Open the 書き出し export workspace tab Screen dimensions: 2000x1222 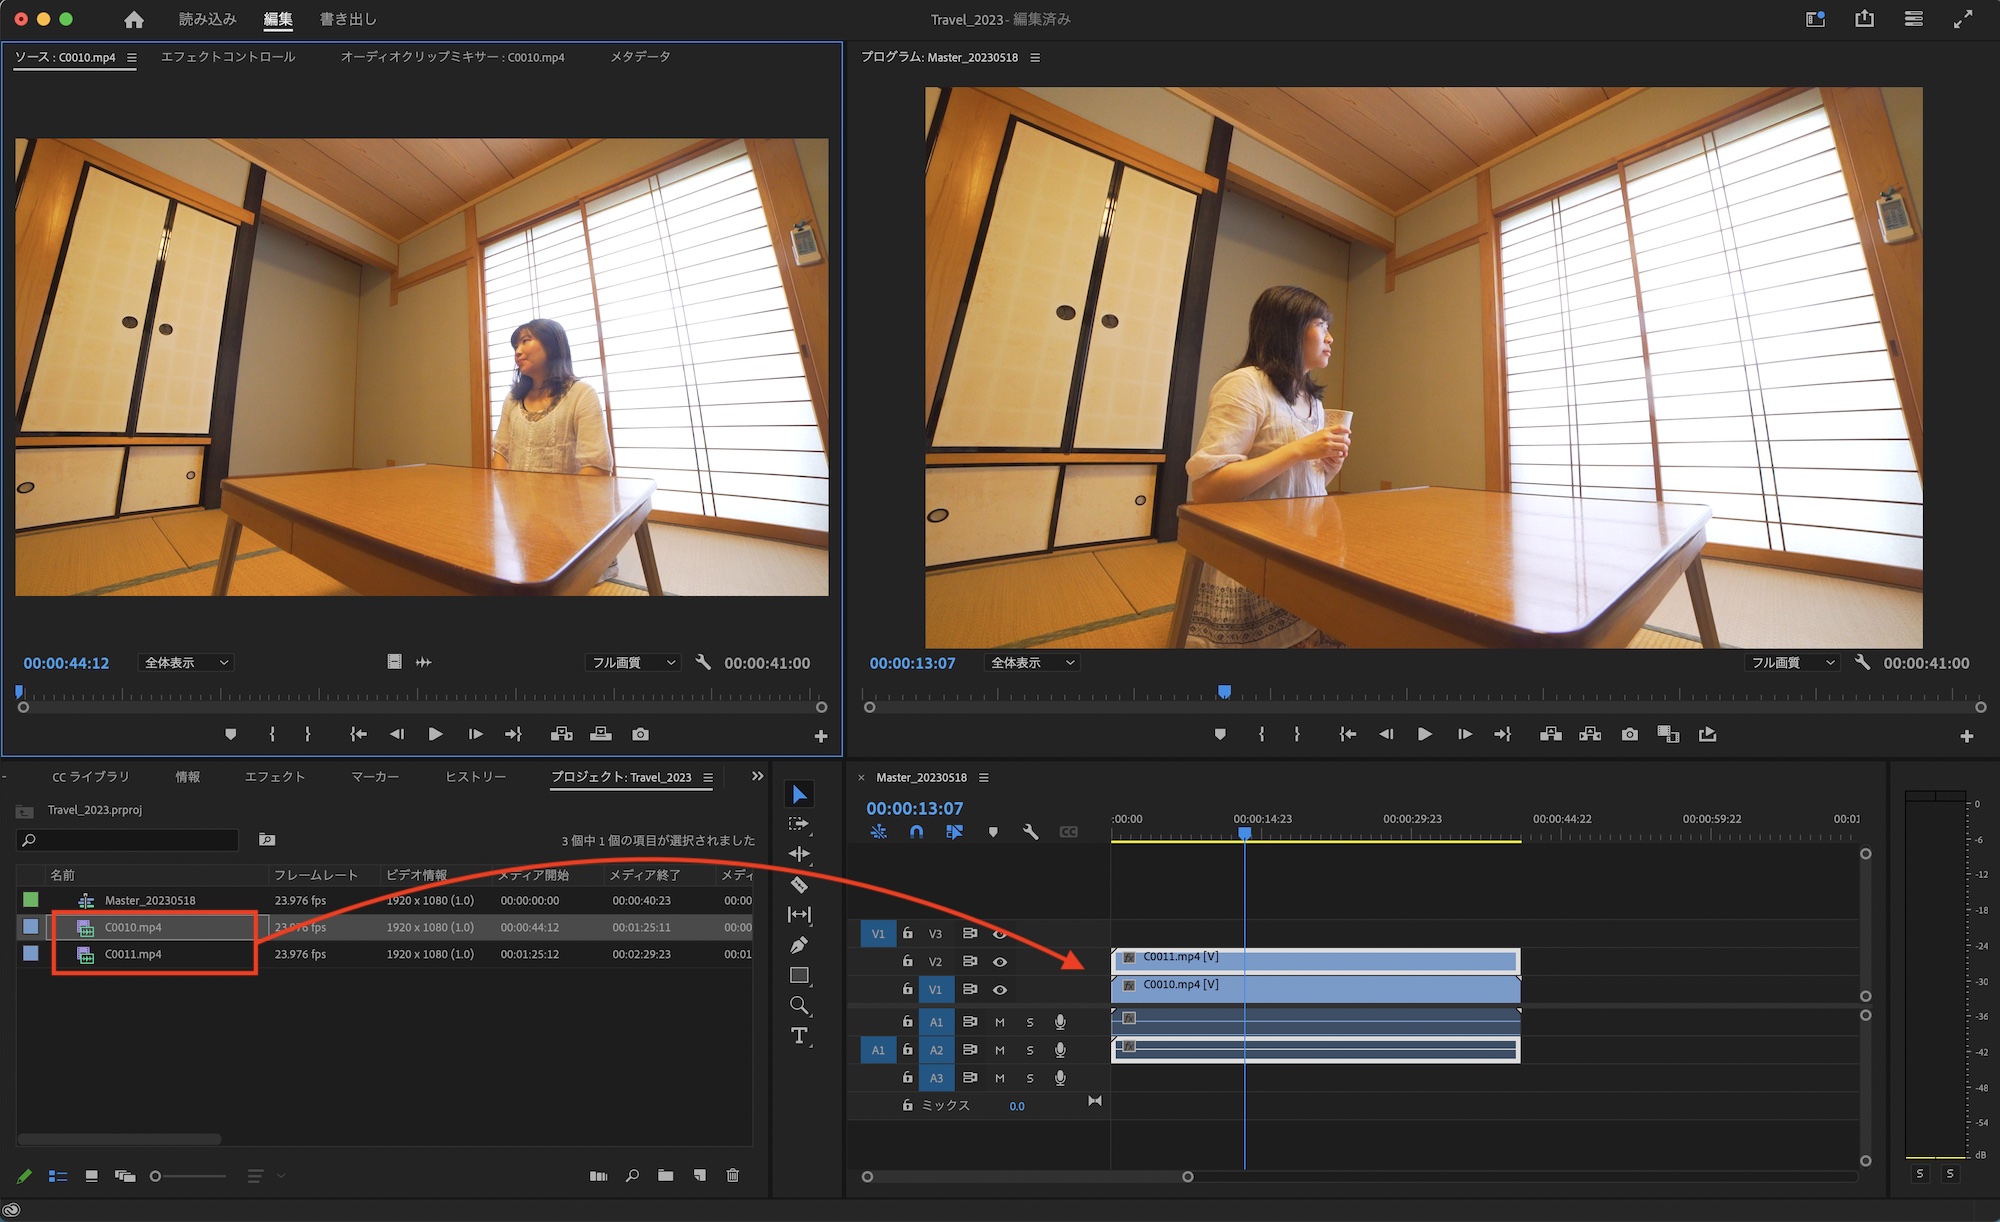[x=348, y=19]
